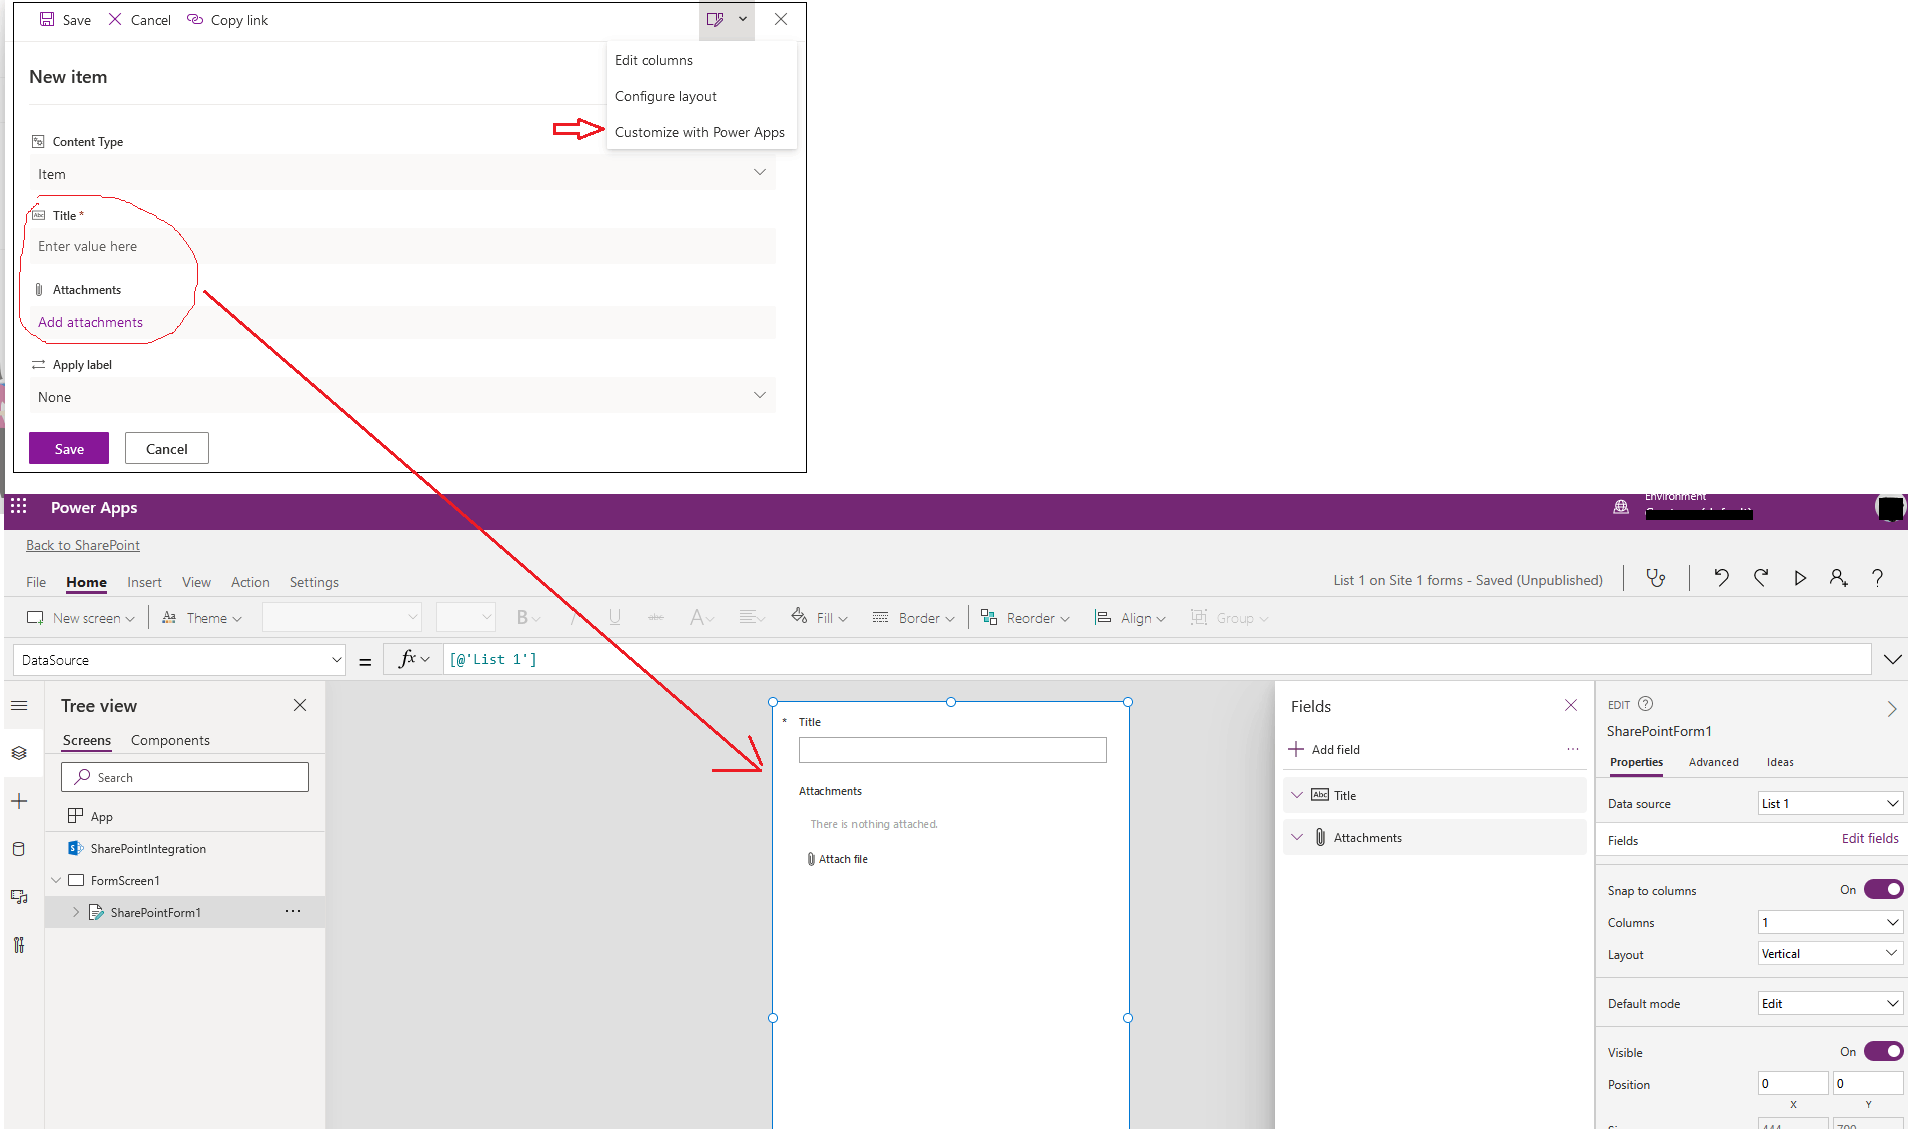Open SharePointForm1 more options ellipsis

point(293,911)
